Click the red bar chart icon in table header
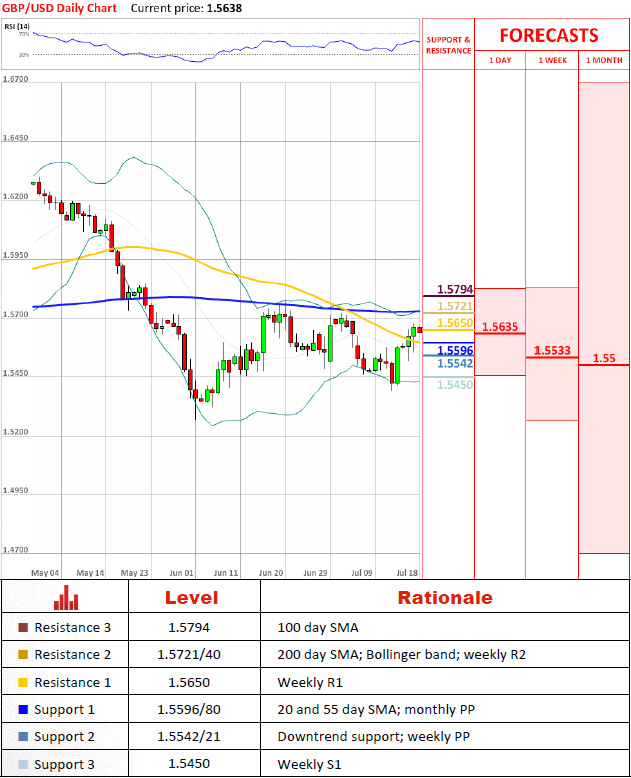The height and width of the screenshot is (778, 631). (66, 597)
